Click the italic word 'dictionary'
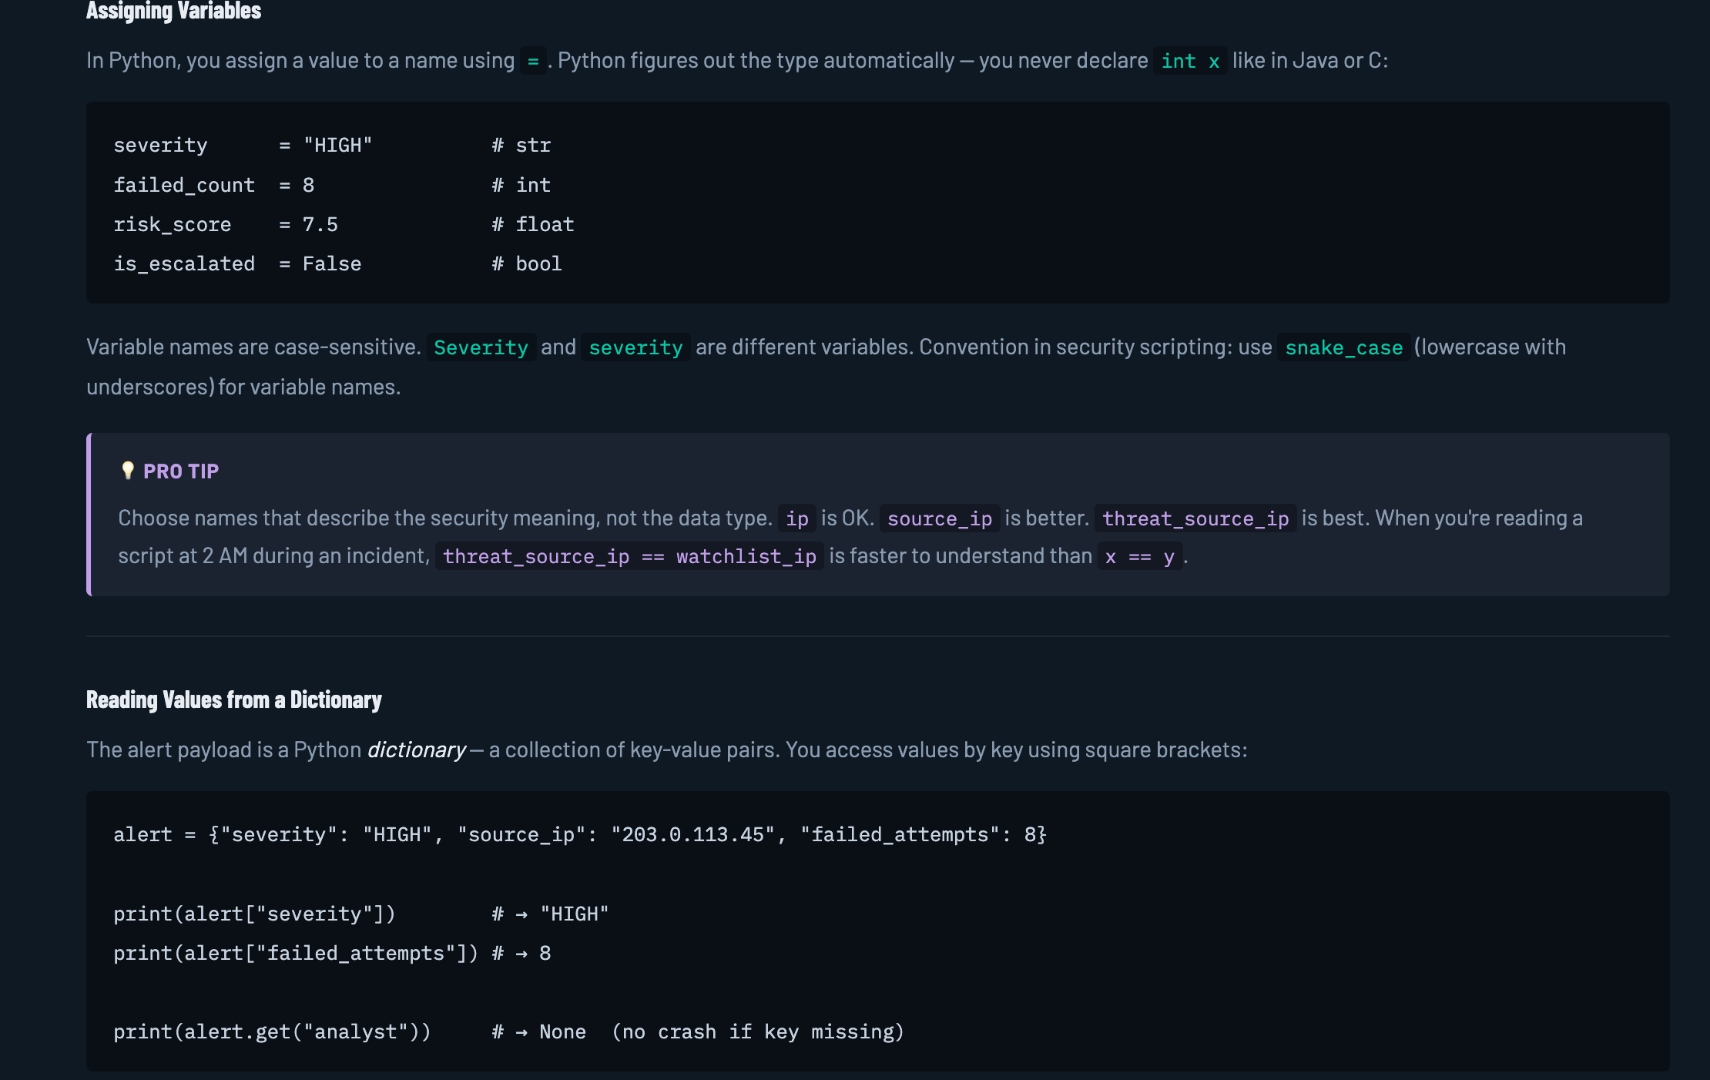Viewport: 1710px width, 1080px height. pyautogui.click(x=416, y=750)
